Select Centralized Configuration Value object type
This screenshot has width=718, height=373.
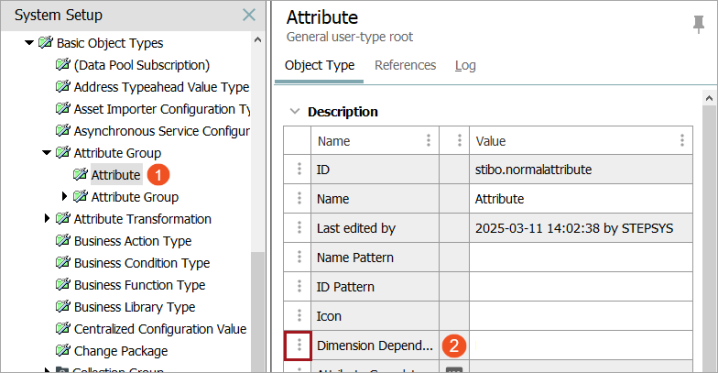point(160,329)
